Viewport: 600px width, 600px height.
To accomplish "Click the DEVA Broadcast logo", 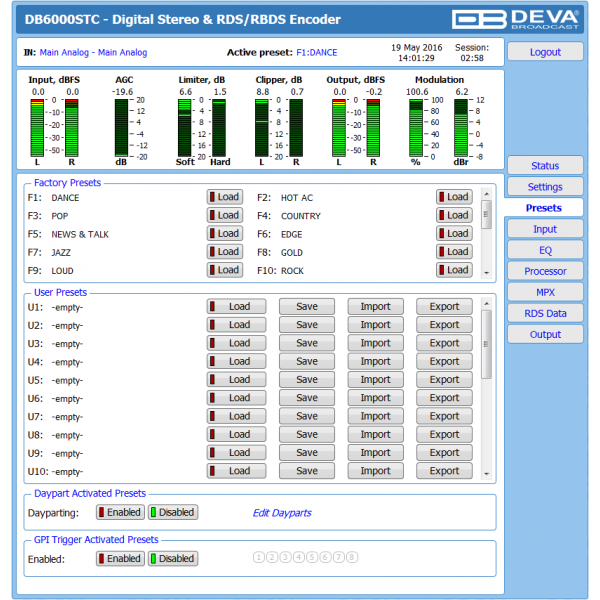I will click(515, 19).
